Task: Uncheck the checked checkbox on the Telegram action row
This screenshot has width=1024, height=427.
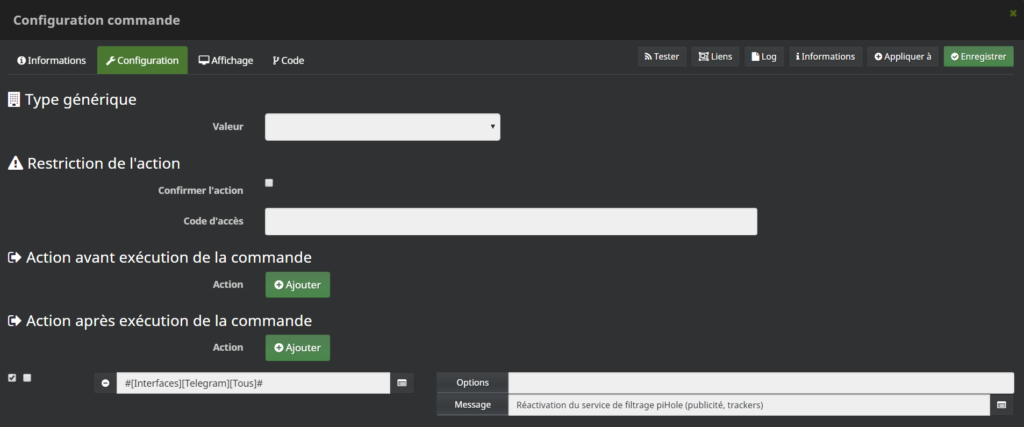Action: [x=12, y=378]
